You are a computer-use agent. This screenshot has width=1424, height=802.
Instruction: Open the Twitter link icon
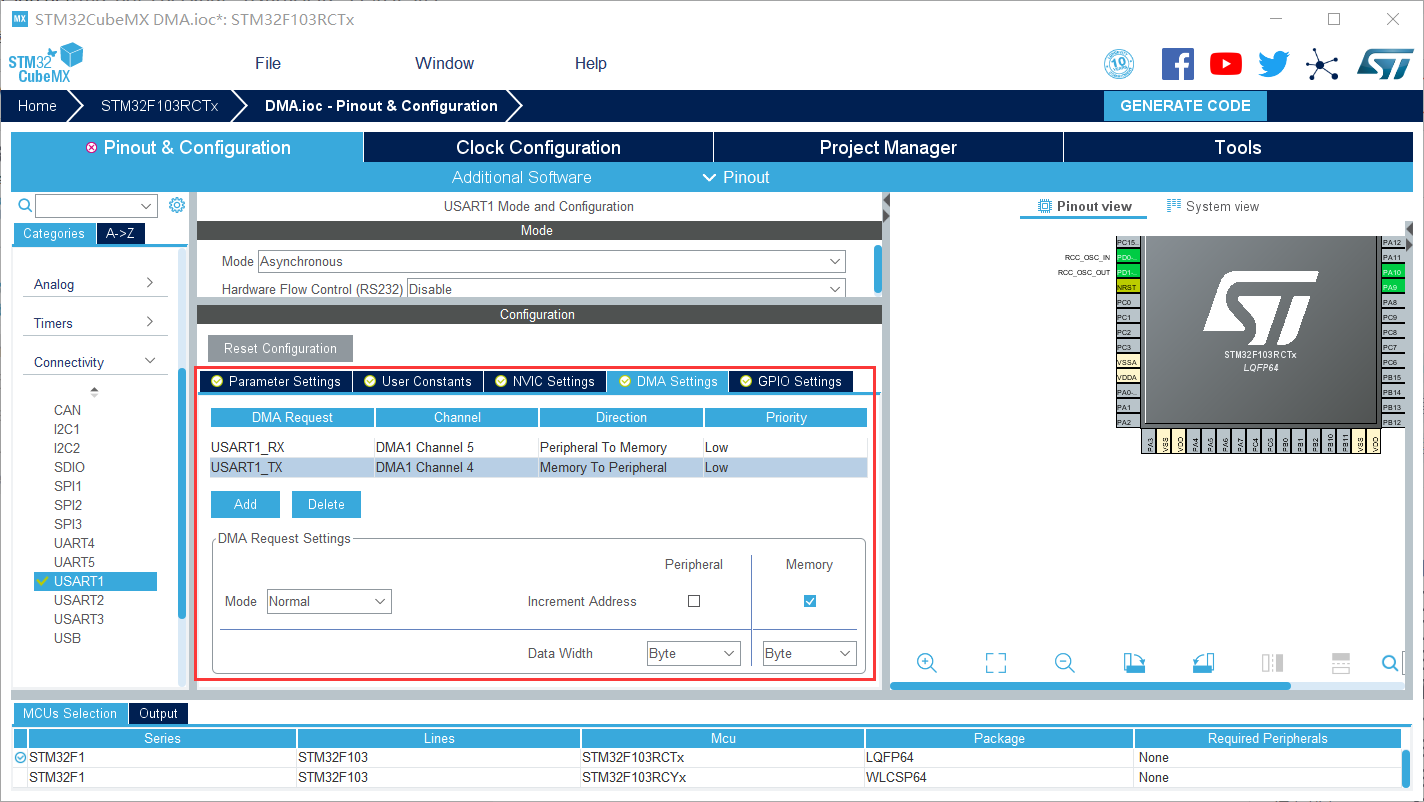[x=1274, y=64]
